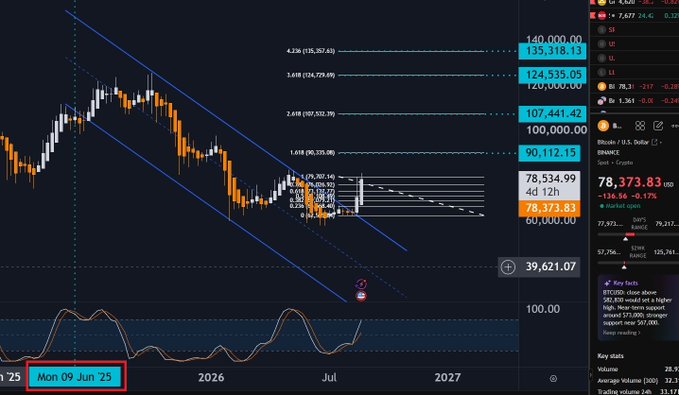The width and height of the screenshot is (679, 395).
Task: Click the 107,441.42 price label
Action: click(x=553, y=114)
